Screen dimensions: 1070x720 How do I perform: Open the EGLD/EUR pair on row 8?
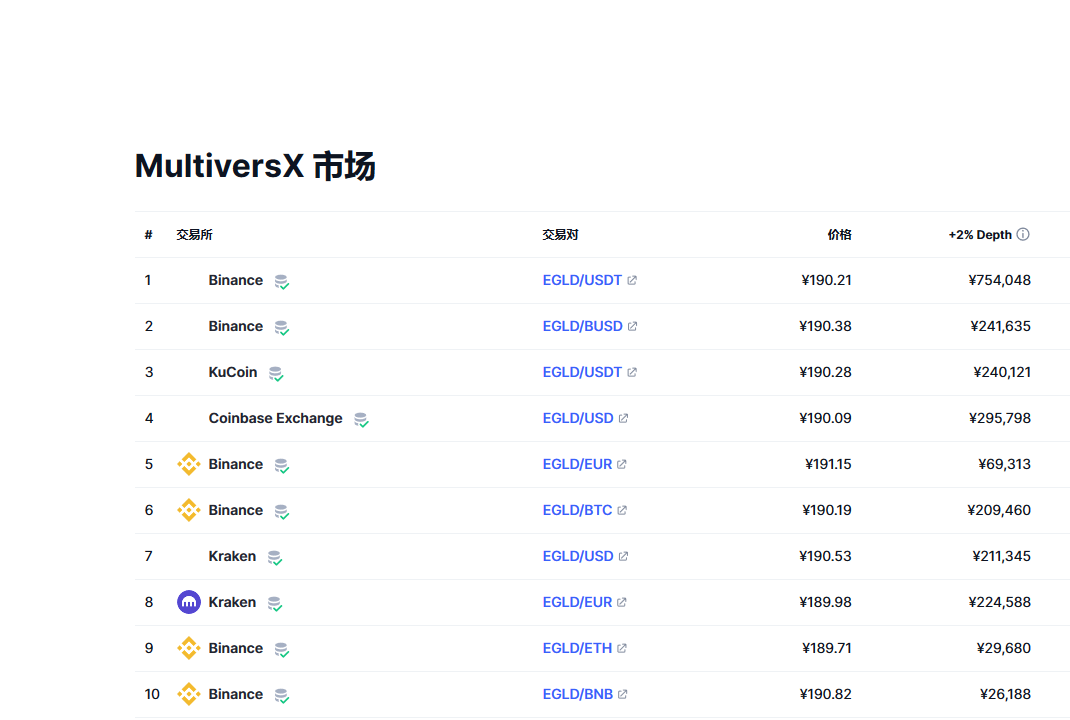click(577, 602)
